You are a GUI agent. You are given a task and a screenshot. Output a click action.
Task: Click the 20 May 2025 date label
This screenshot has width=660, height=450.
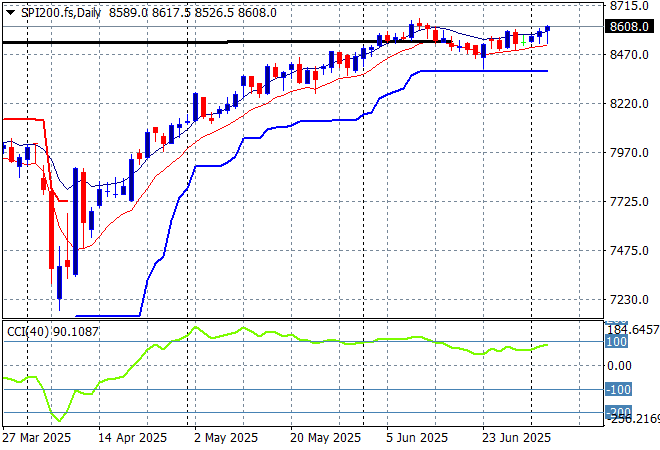coord(326,437)
